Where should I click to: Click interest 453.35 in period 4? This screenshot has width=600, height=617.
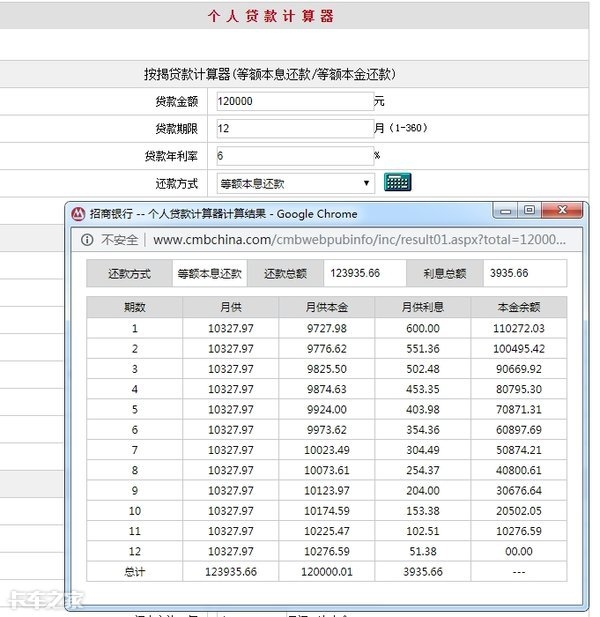click(423, 389)
